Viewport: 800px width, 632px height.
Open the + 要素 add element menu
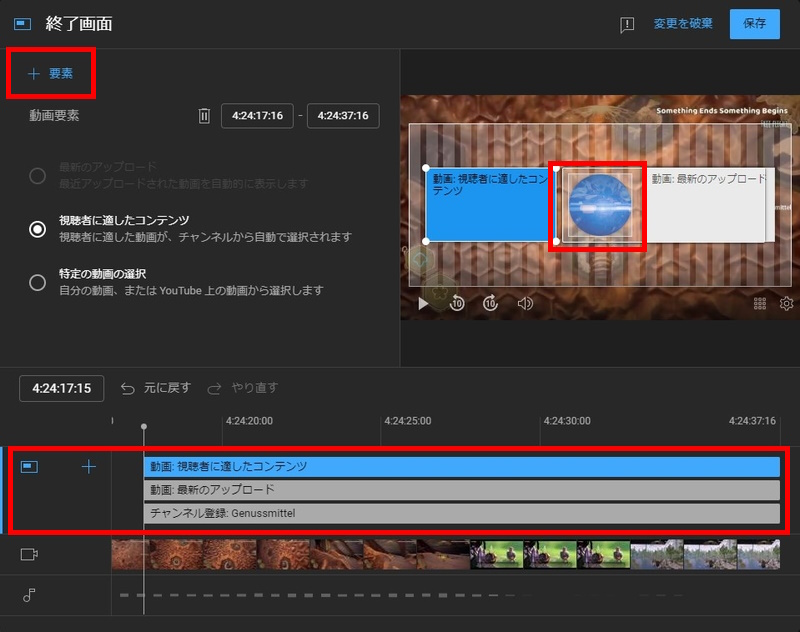point(50,74)
